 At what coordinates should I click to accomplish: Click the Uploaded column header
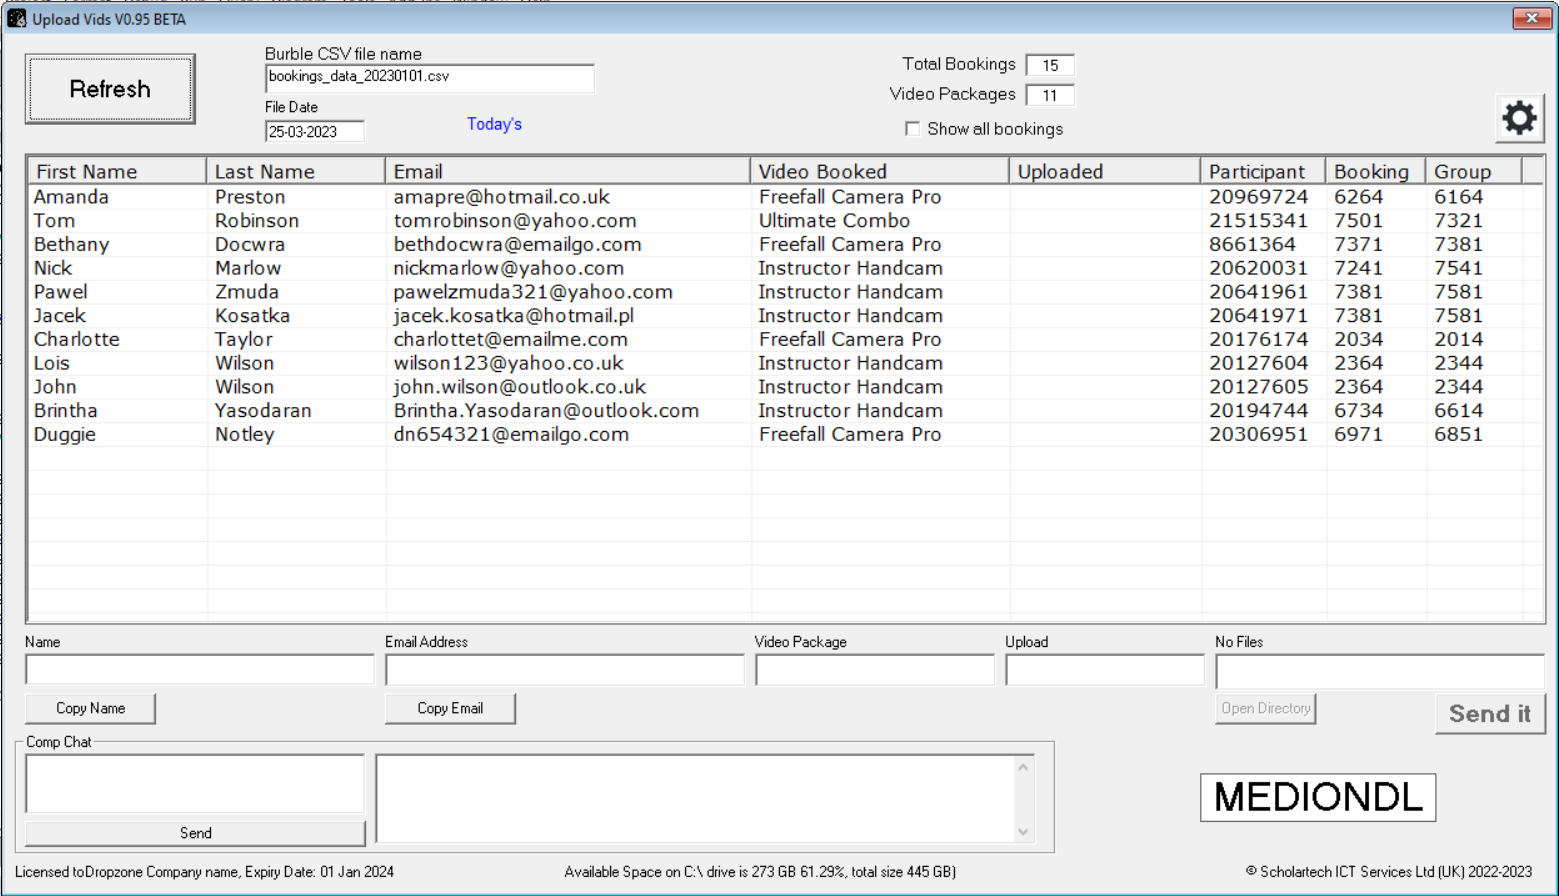(1103, 172)
